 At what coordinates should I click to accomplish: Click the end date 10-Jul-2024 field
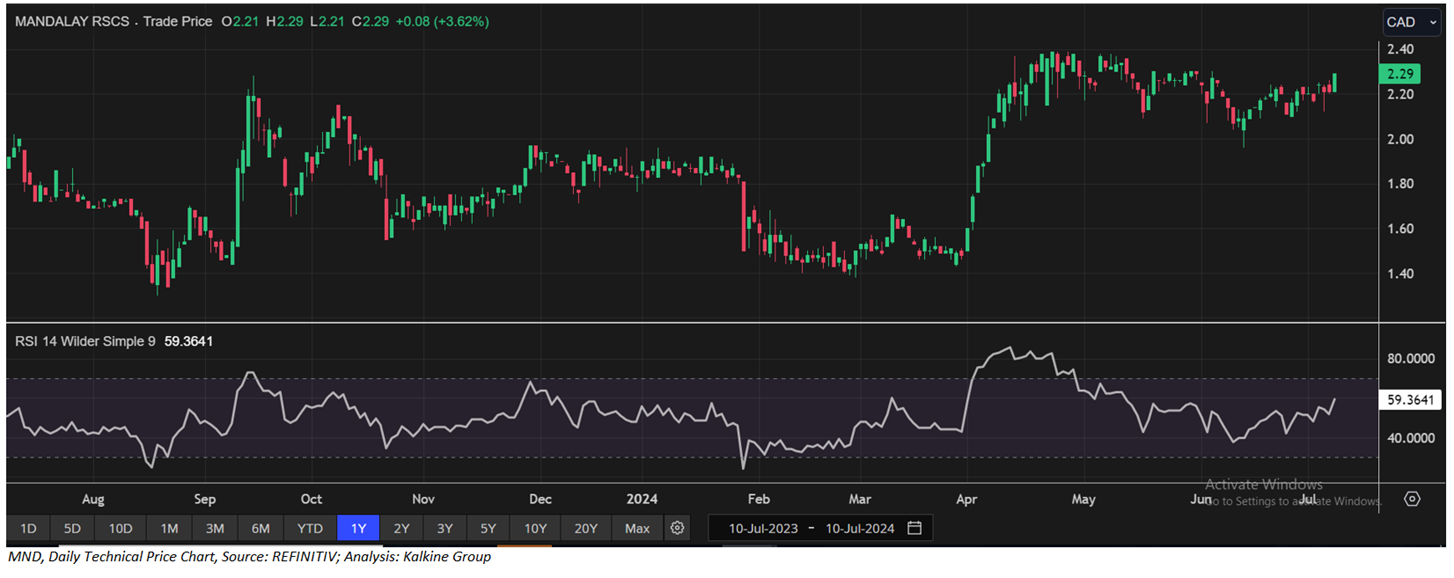point(859,528)
